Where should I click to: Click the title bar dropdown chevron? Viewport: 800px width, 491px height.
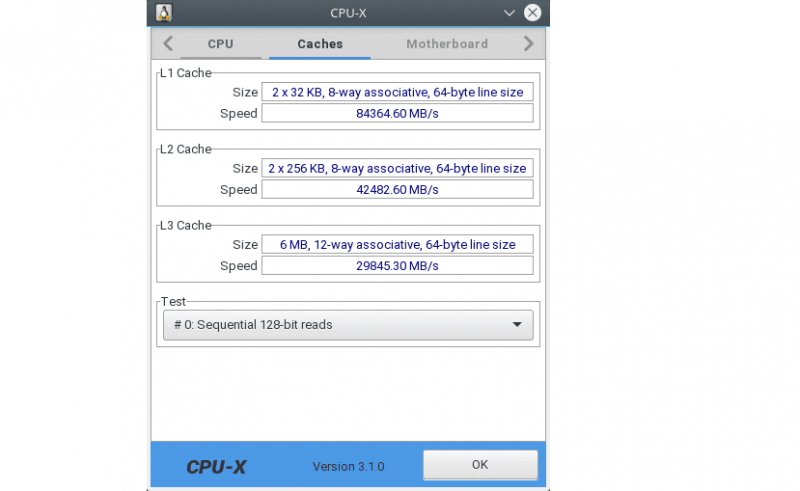pos(509,13)
